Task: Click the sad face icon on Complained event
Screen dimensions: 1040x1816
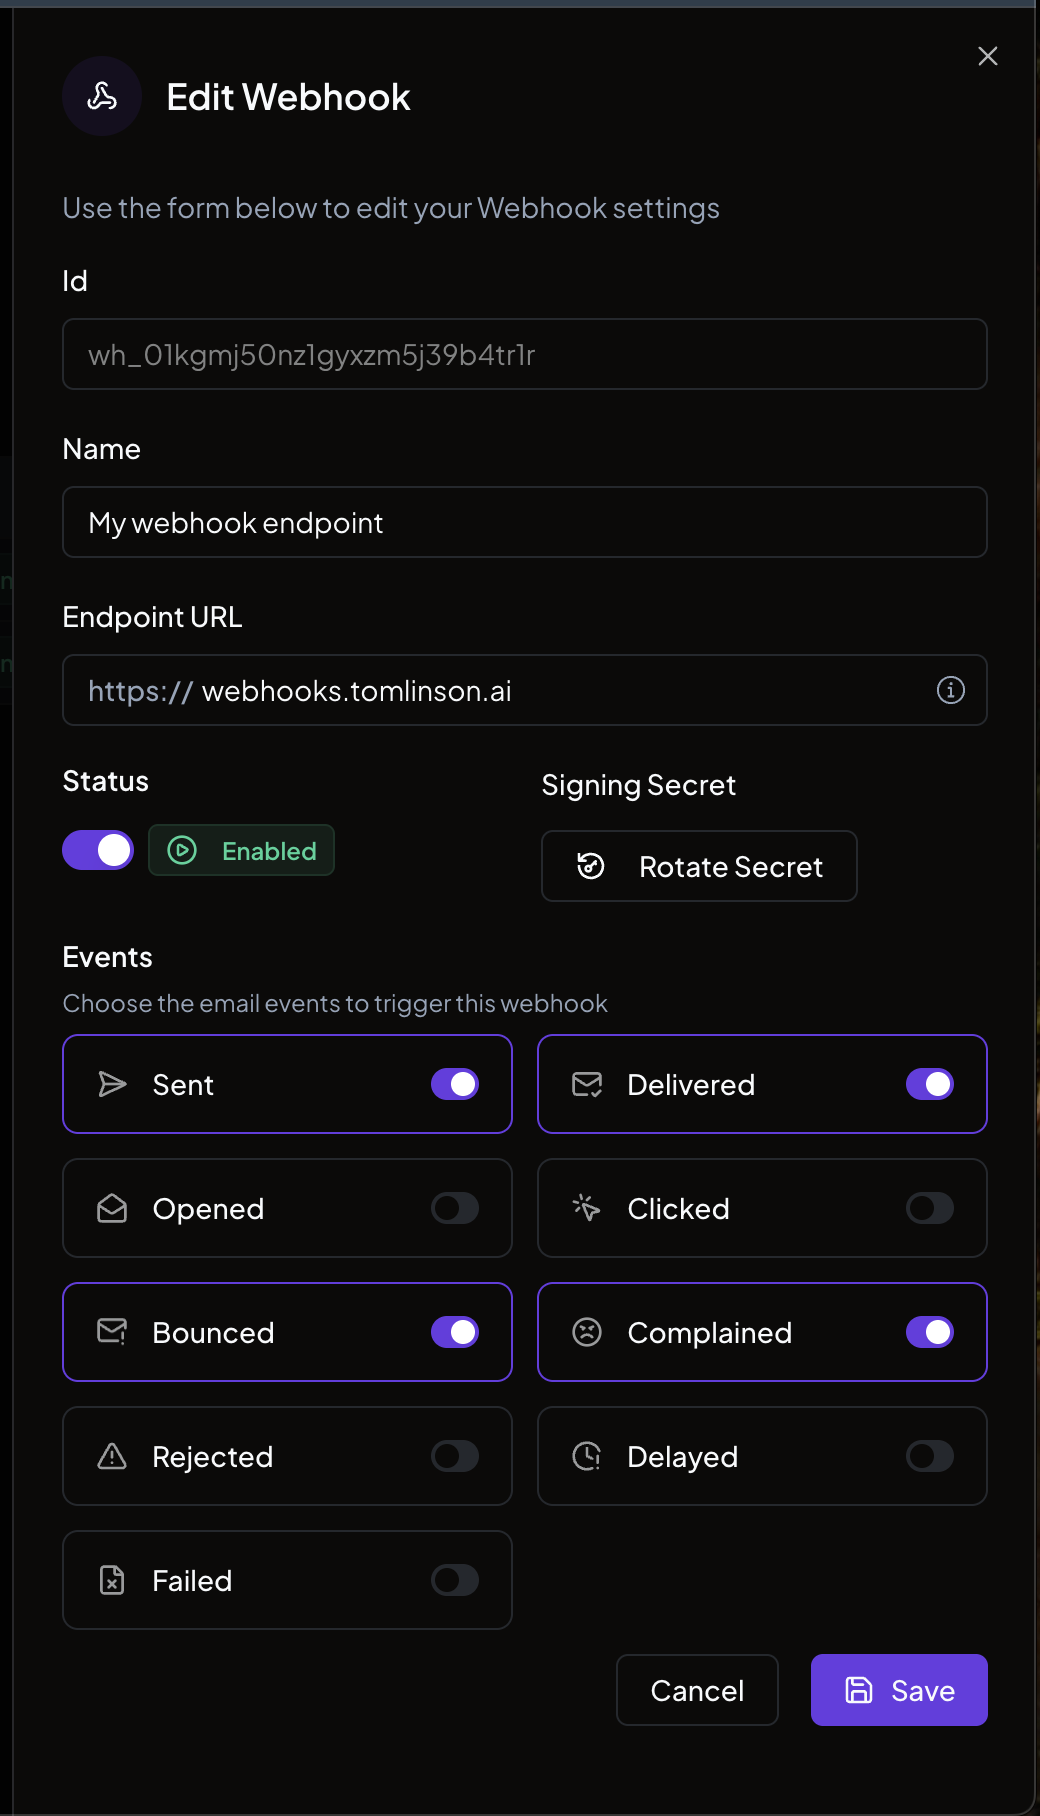Action: pyautogui.click(x=587, y=1332)
